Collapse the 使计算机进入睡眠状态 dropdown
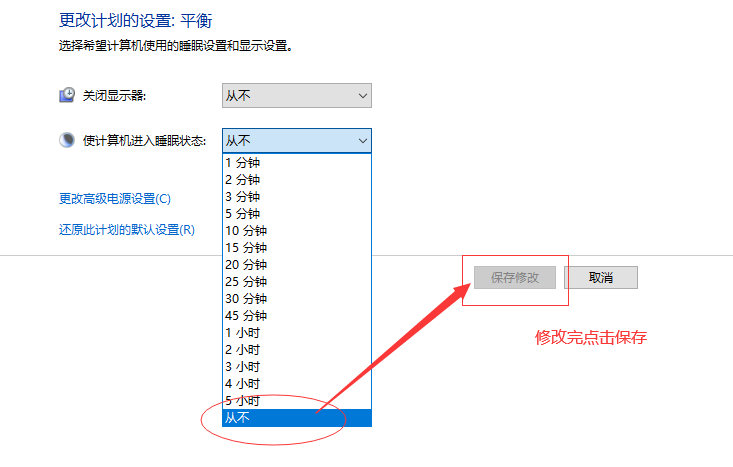 [297, 141]
